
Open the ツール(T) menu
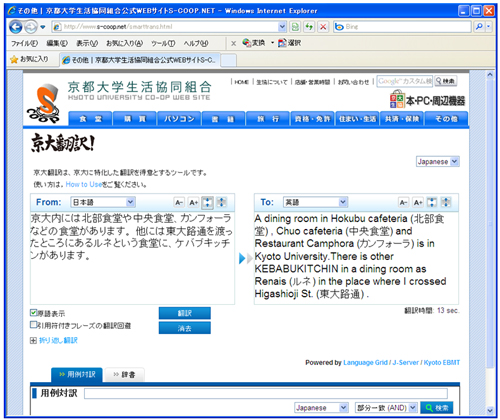[x=163, y=43]
